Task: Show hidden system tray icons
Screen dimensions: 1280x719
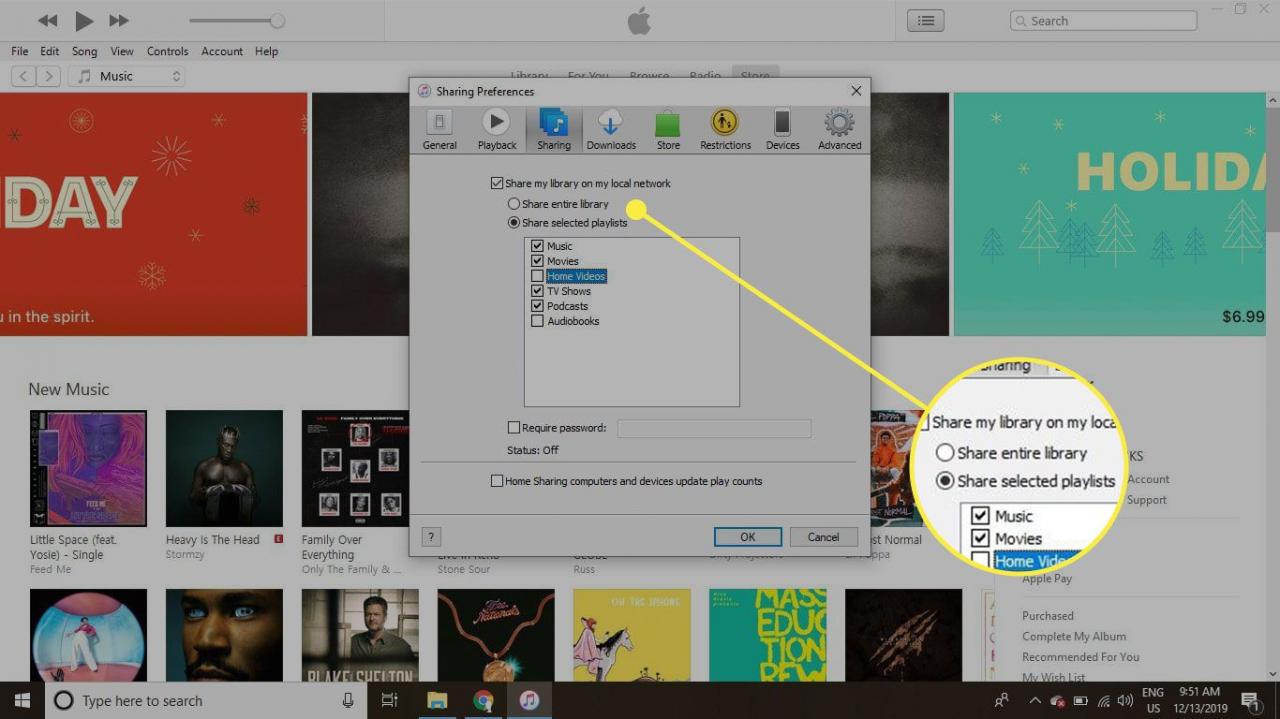Action: click(1035, 700)
